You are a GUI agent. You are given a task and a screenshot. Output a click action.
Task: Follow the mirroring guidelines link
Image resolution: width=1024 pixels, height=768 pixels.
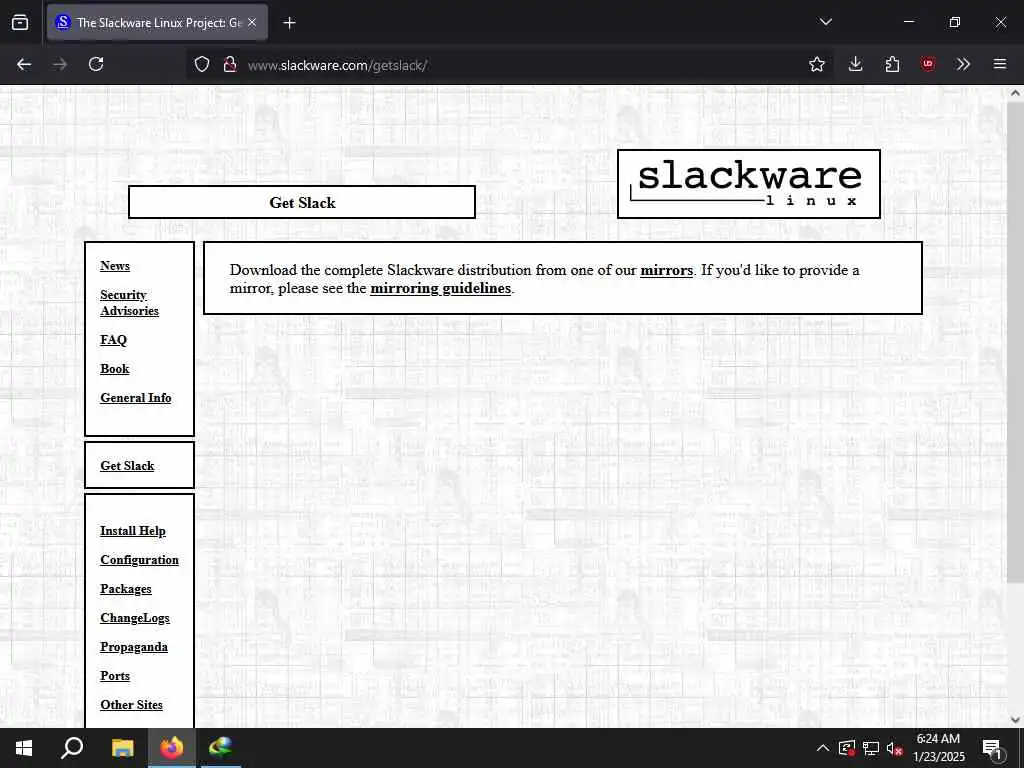[441, 289]
